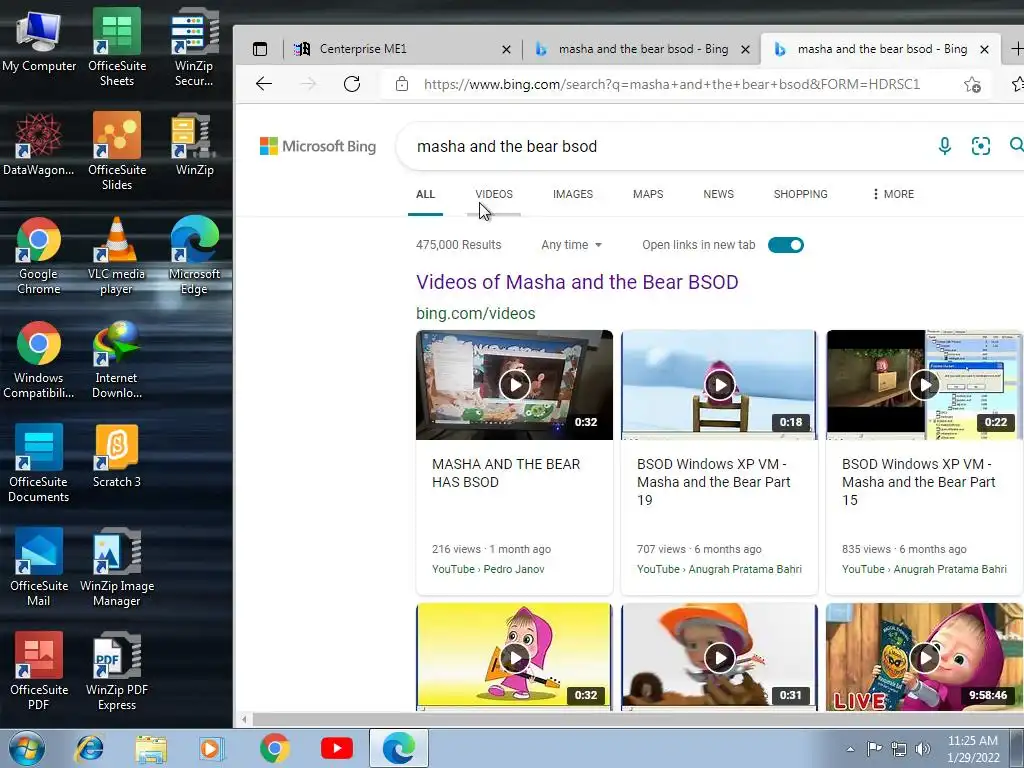Open MASHA AND THE BEAR HAS BSOD title
The image size is (1024, 768).
(x=506, y=473)
